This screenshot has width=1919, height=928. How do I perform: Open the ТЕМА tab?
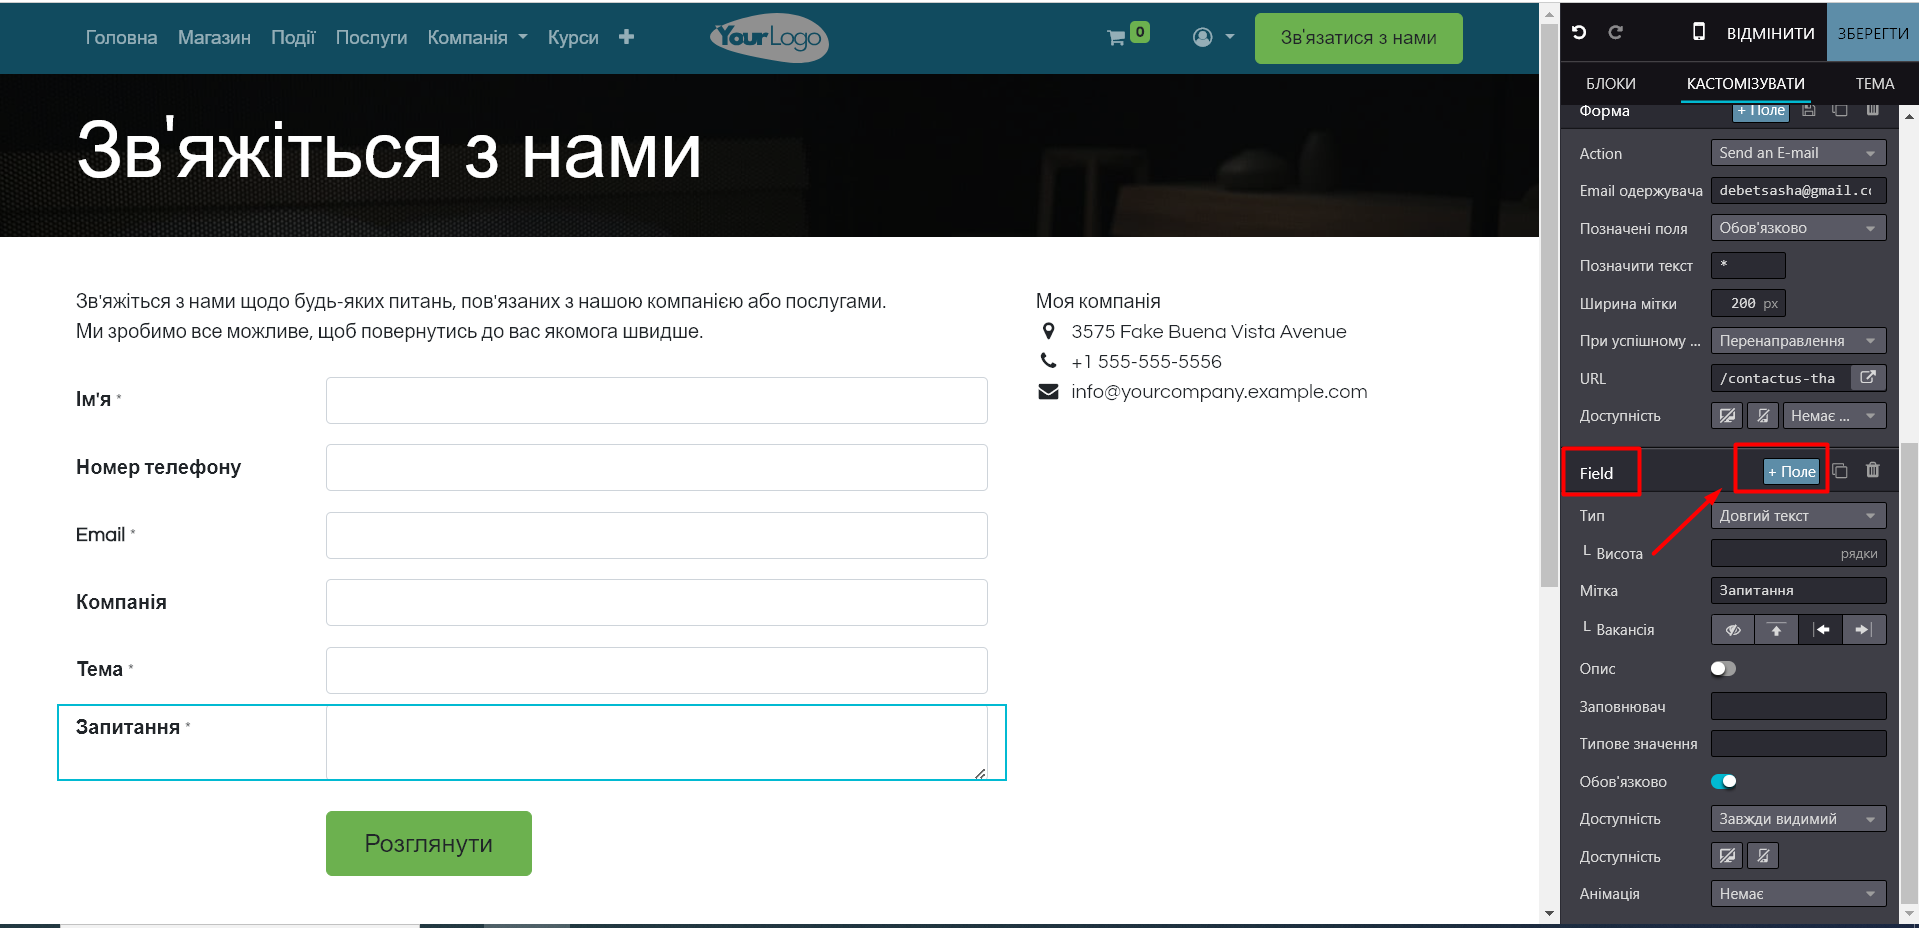[1874, 84]
